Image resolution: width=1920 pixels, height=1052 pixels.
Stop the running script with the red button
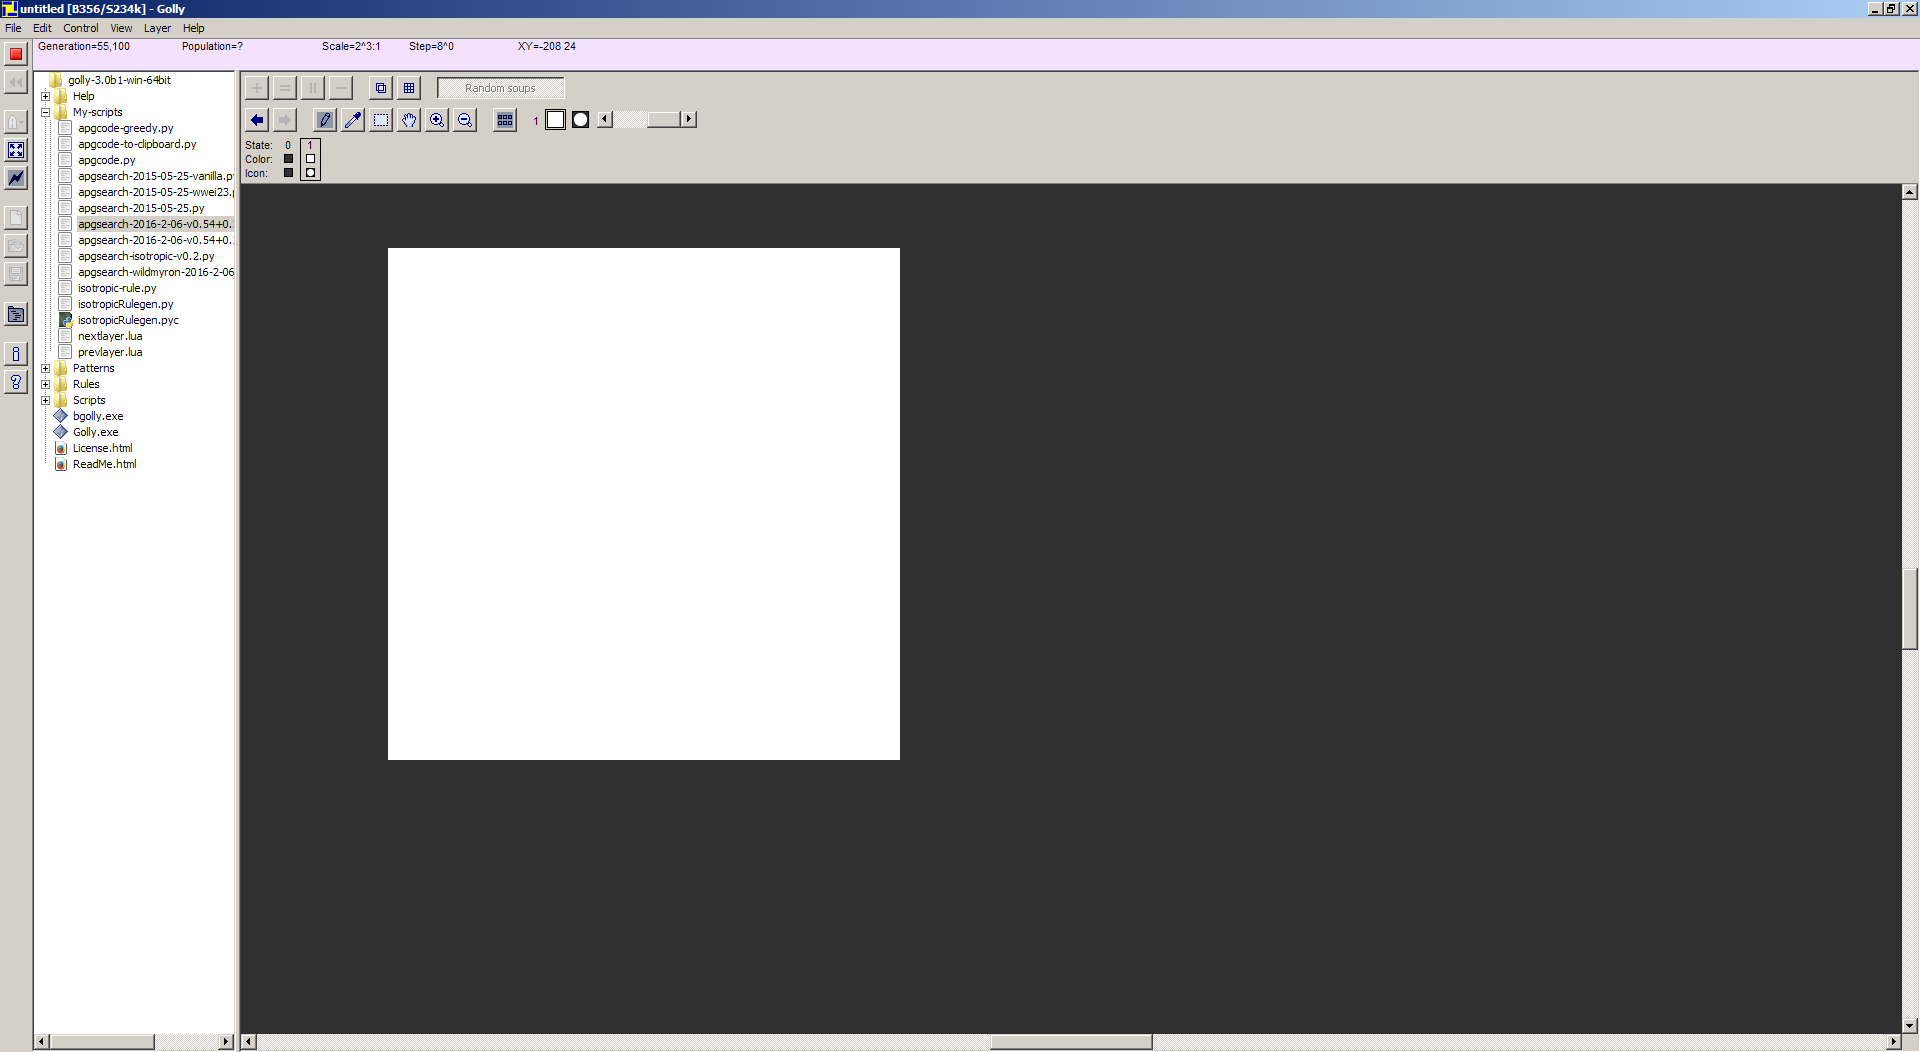coord(16,54)
